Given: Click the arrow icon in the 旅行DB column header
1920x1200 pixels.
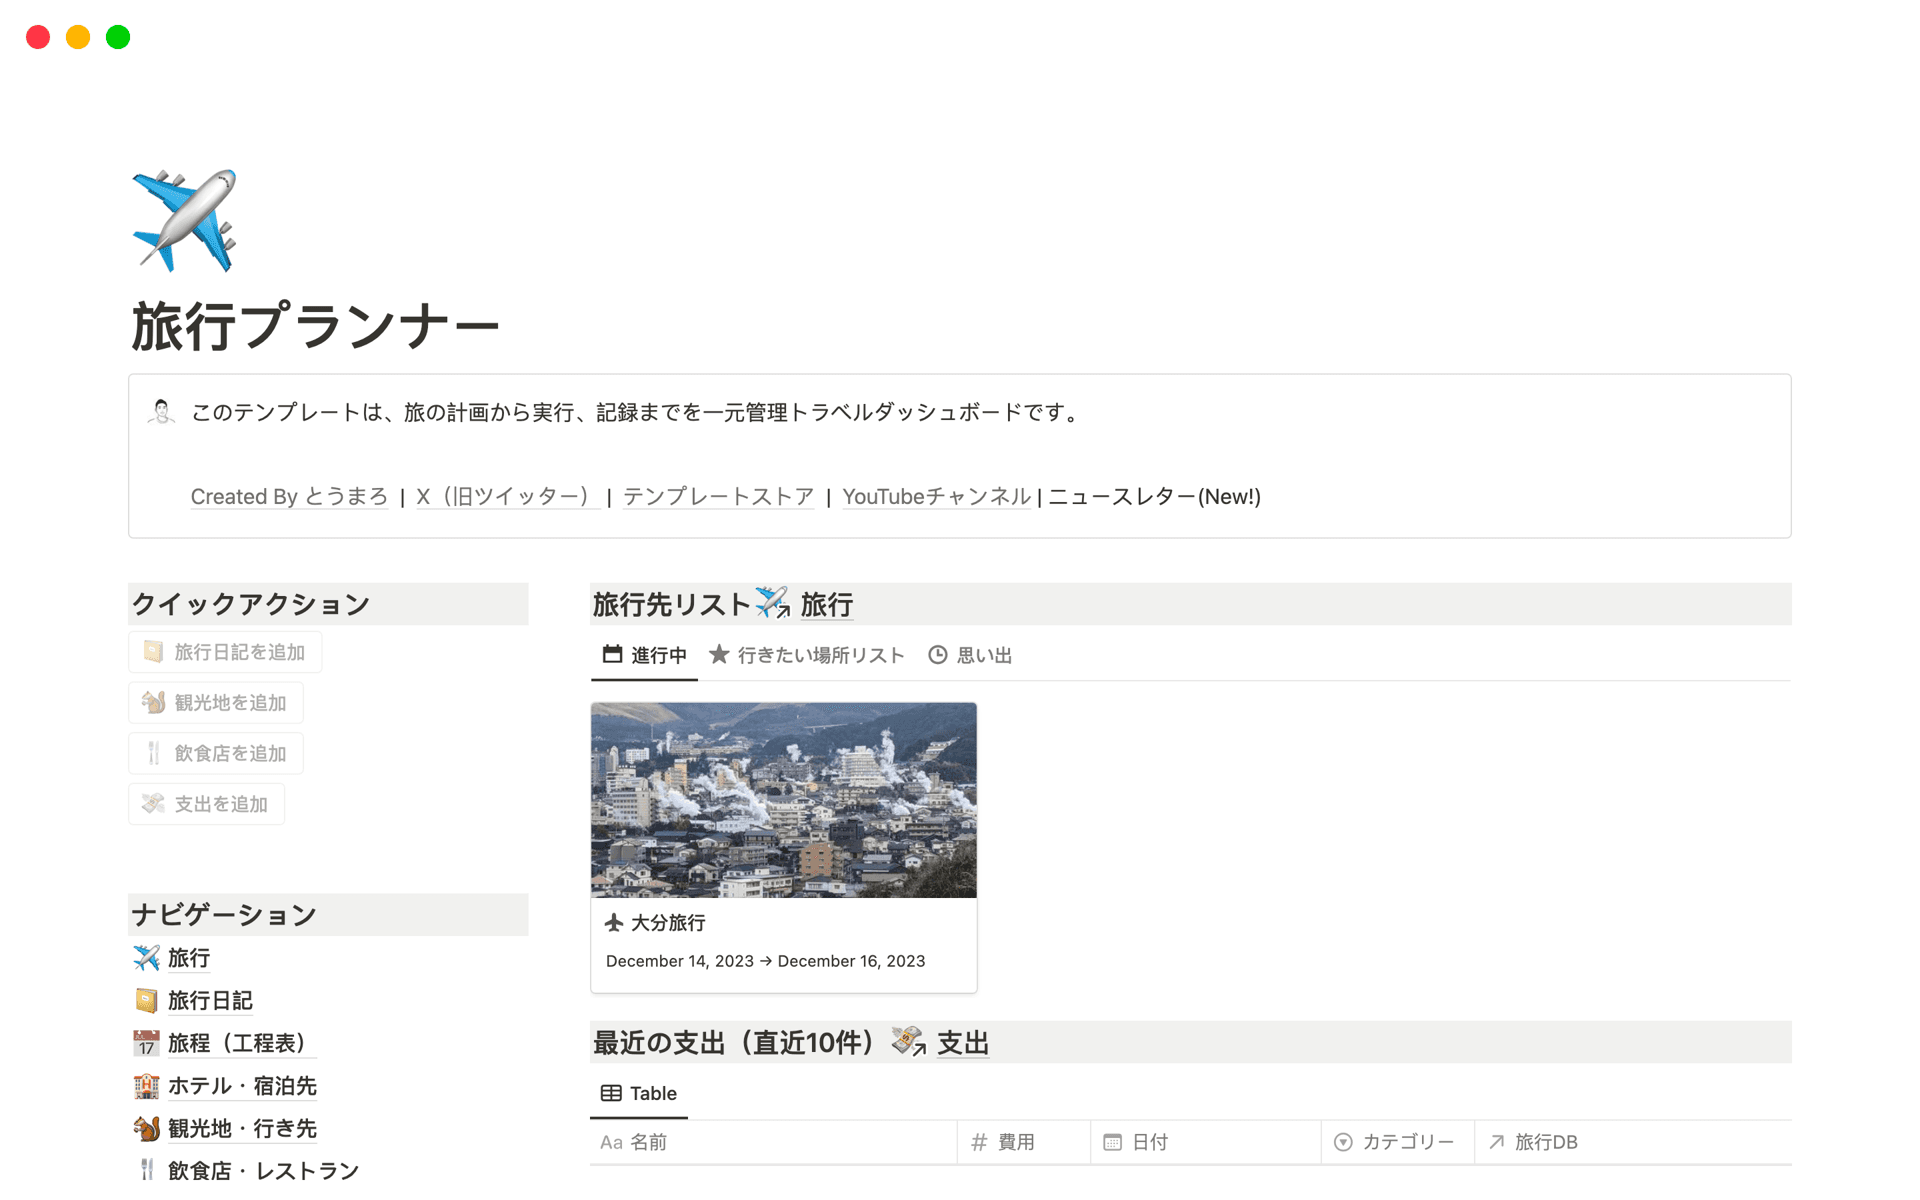Looking at the screenshot, I should [1497, 1141].
